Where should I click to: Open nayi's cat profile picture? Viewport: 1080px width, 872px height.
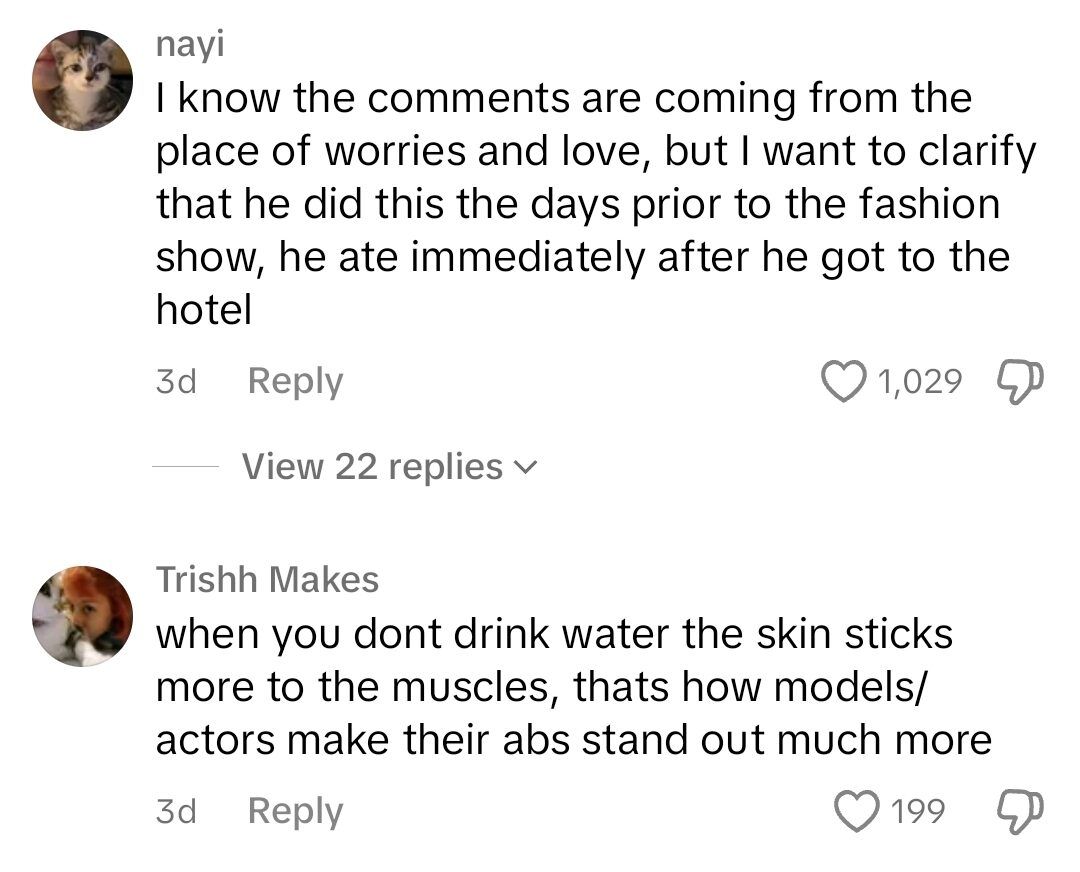coord(82,80)
